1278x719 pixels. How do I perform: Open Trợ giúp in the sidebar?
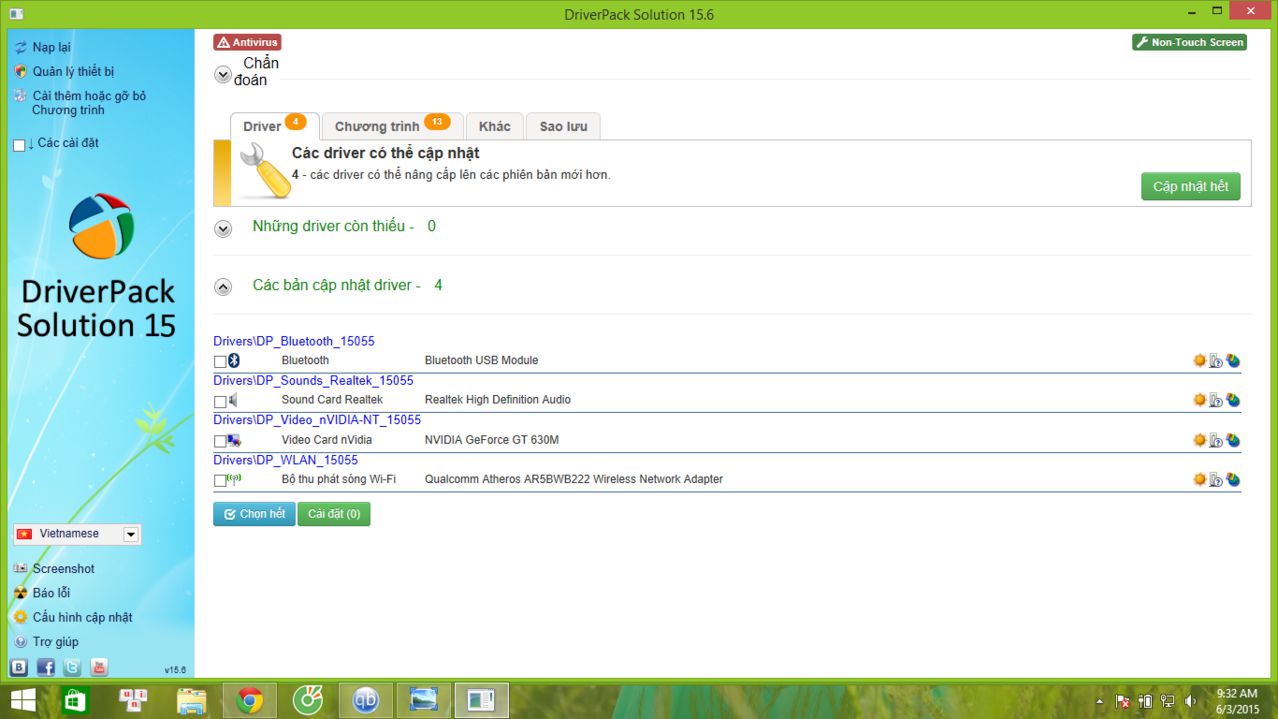pos(55,642)
